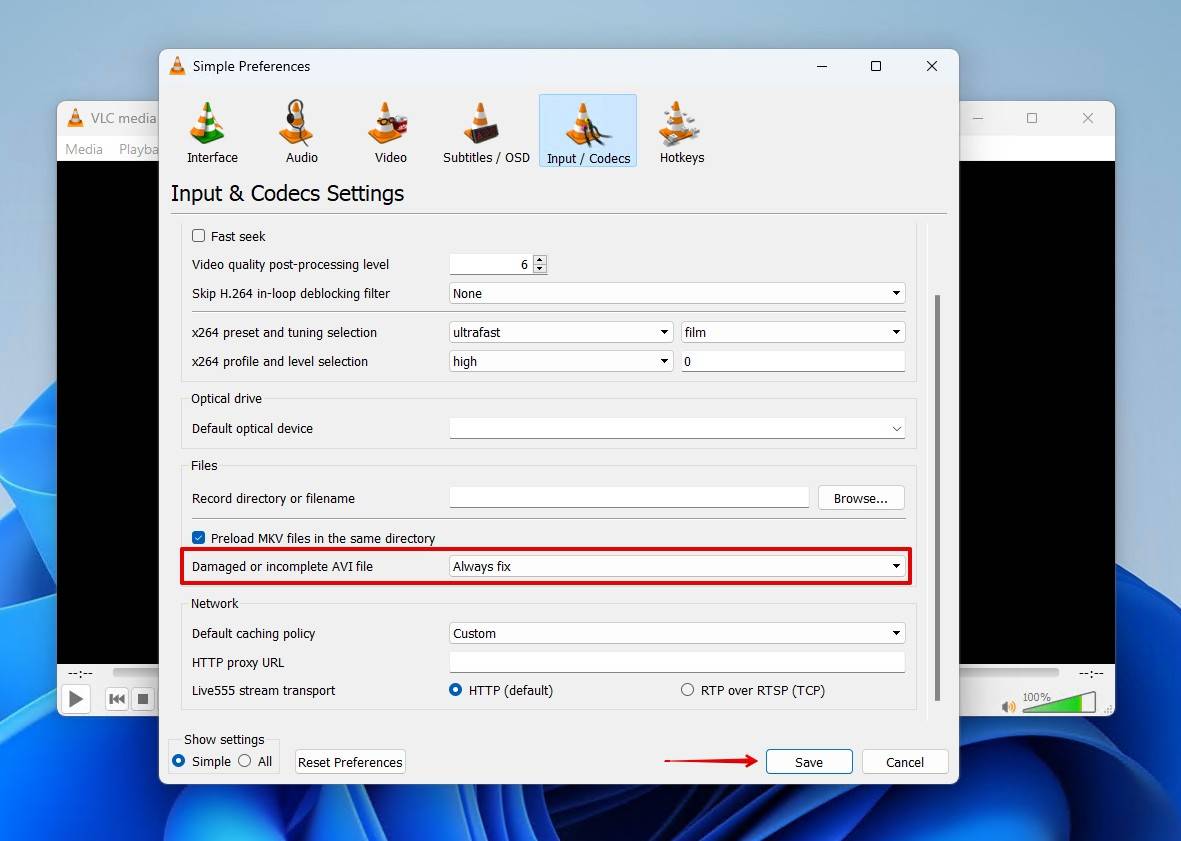Switch show settings to All

click(245, 761)
